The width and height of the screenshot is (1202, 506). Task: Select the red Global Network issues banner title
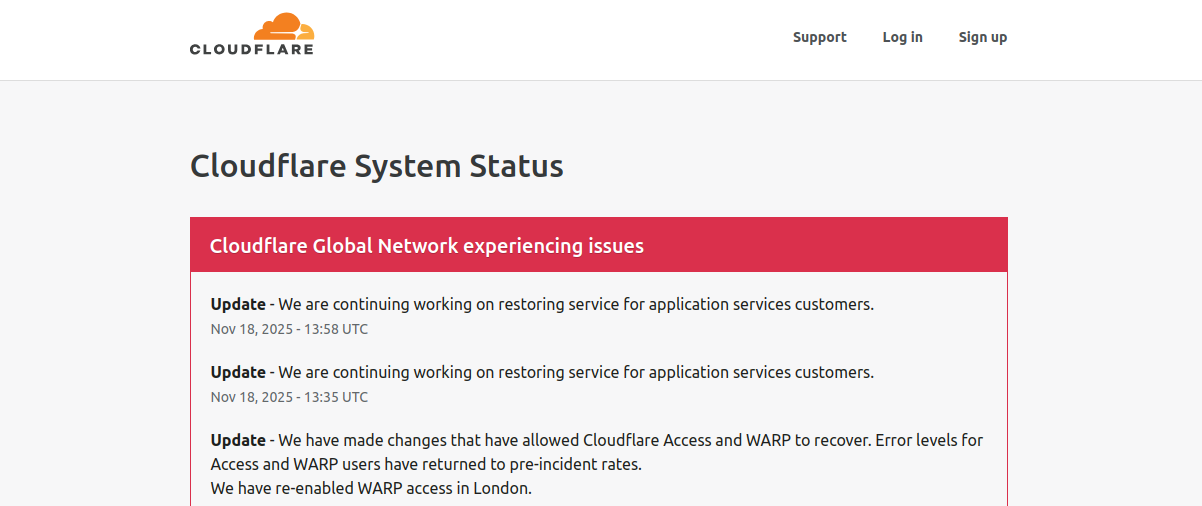426,246
